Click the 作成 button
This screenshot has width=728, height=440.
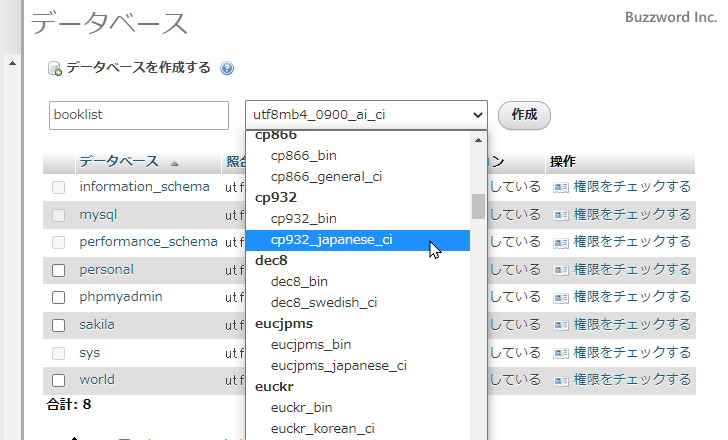524,115
